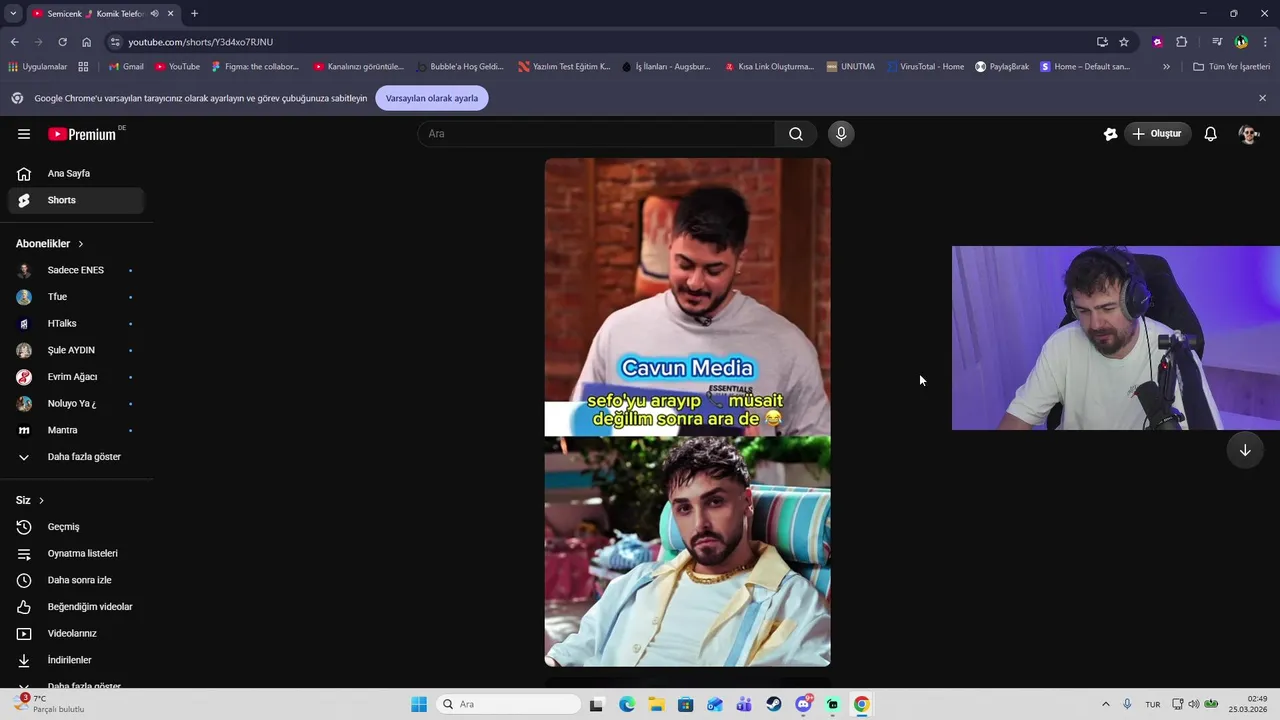Show more bookmarks with double chevron
This screenshot has width=1280, height=720.
(x=1166, y=67)
